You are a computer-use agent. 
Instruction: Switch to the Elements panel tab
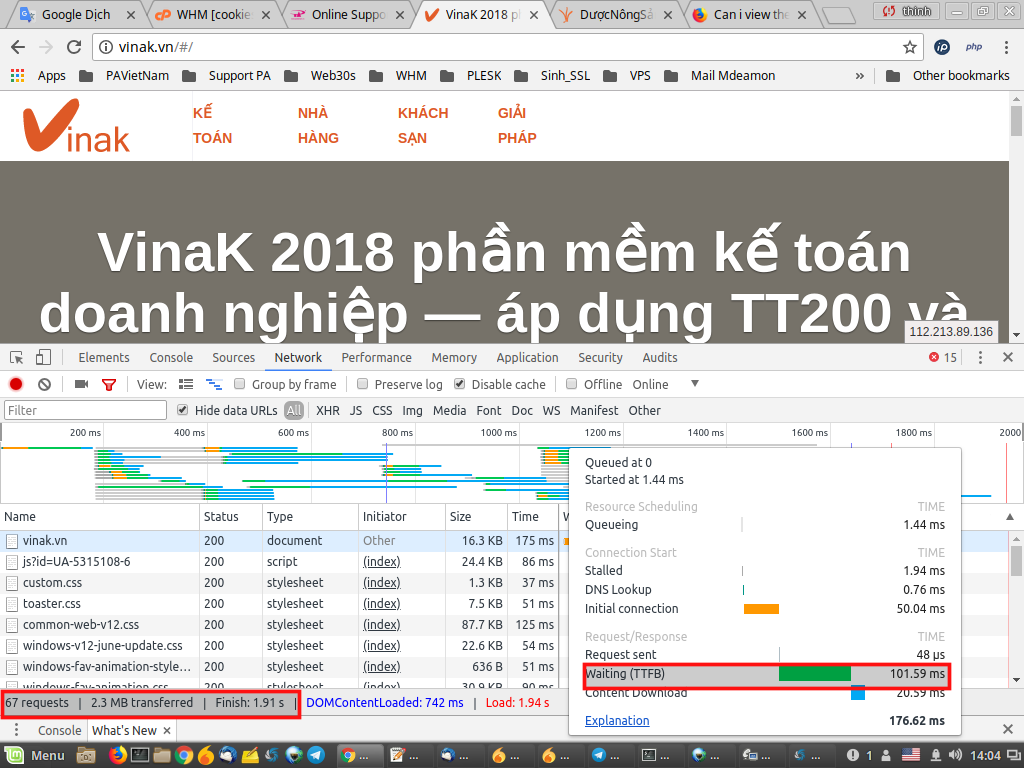[x=104, y=357]
